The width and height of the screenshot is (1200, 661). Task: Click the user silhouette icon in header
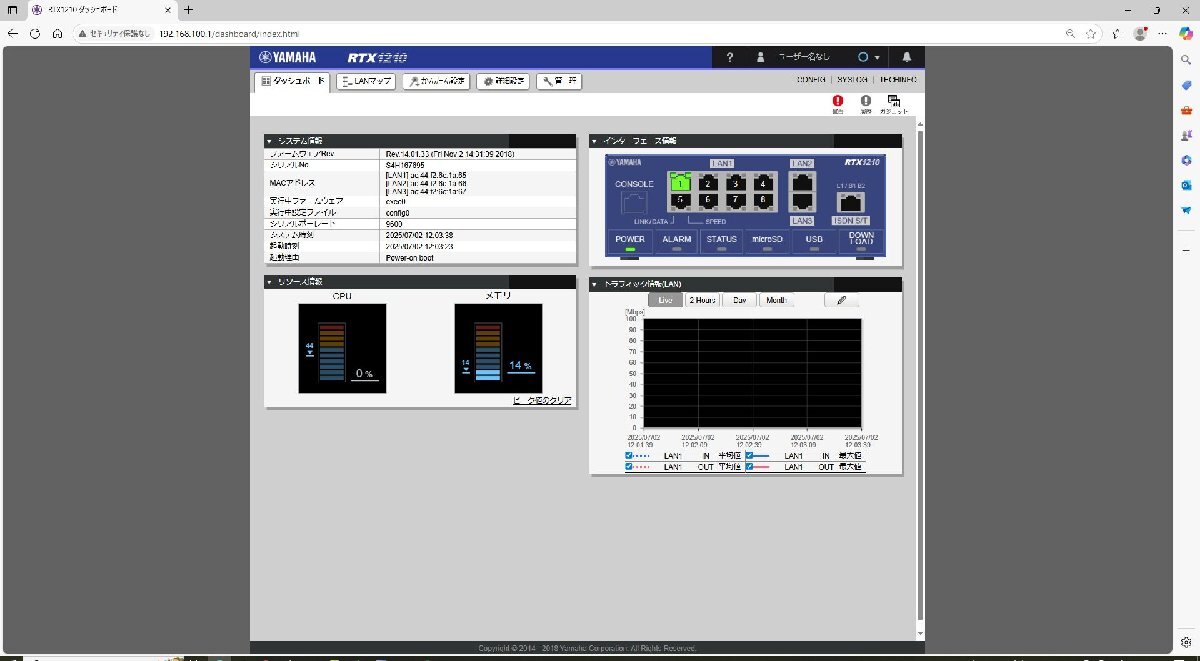(x=761, y=57)
